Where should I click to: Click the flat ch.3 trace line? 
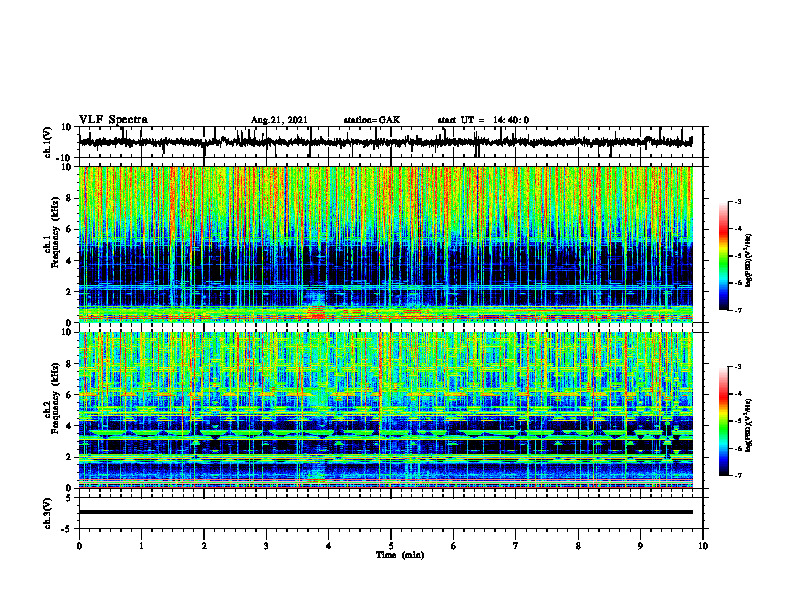click(x=386, y=512)
